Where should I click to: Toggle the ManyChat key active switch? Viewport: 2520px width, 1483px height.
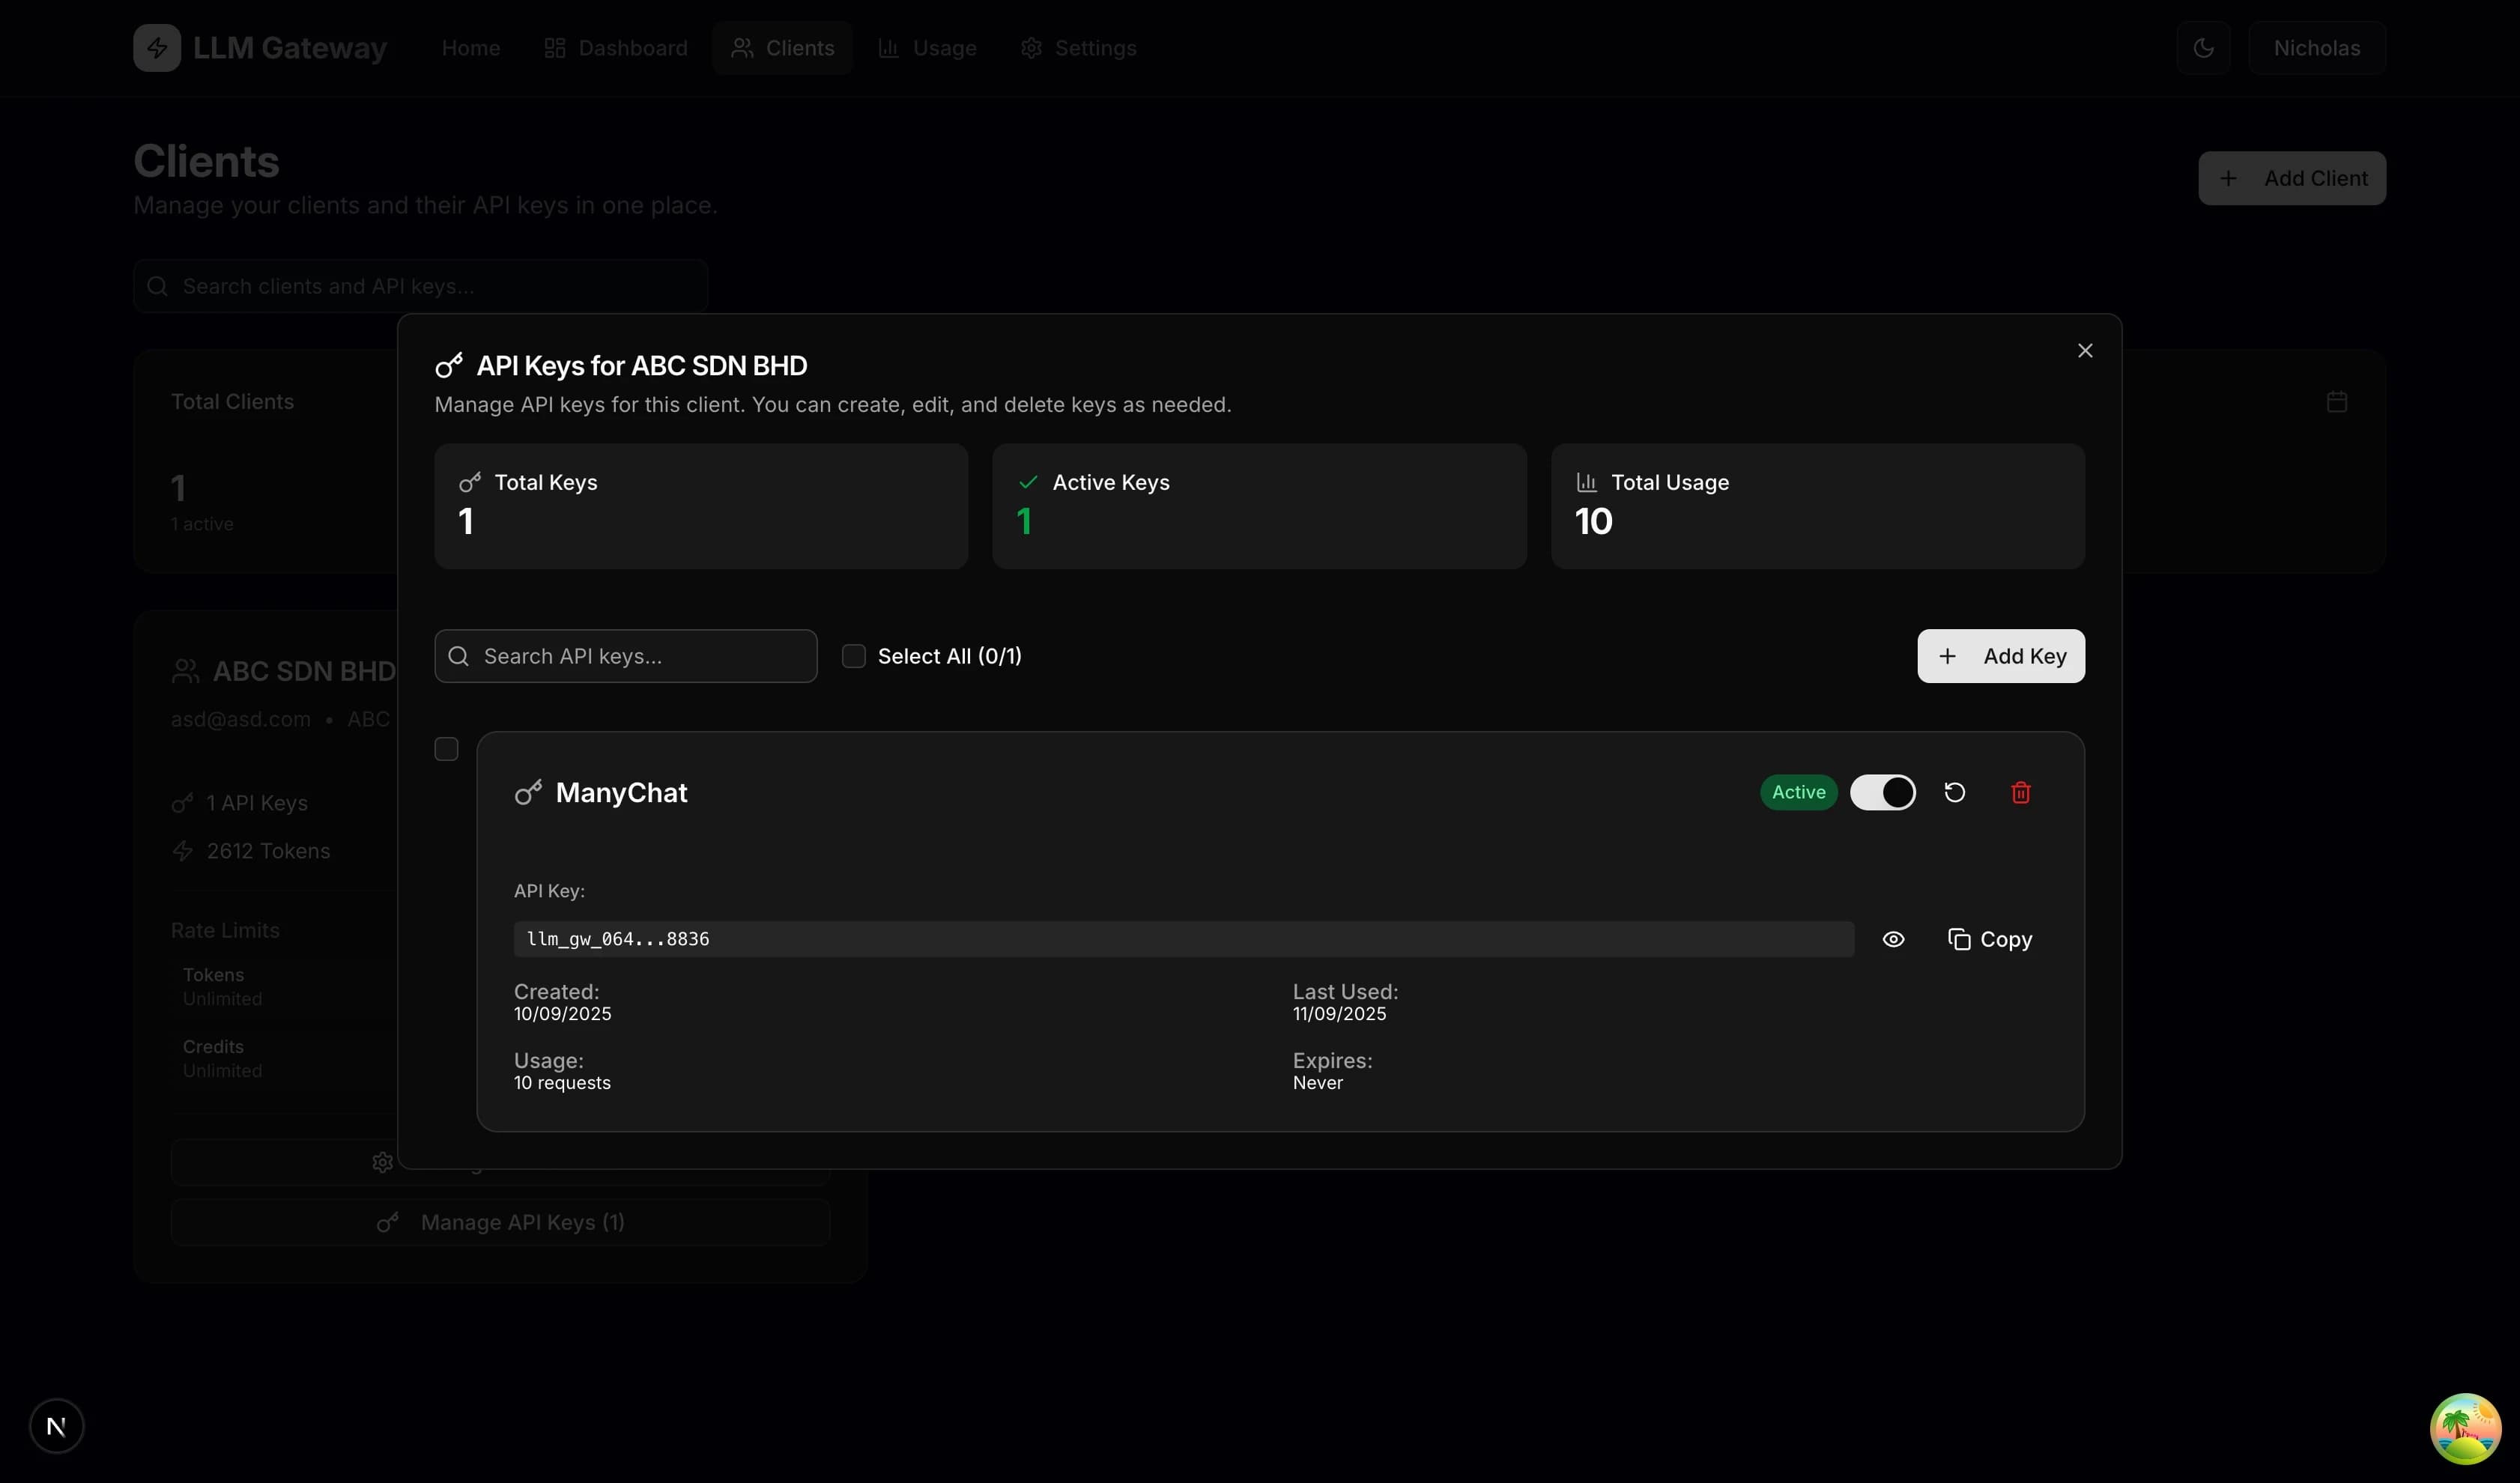1883,792
